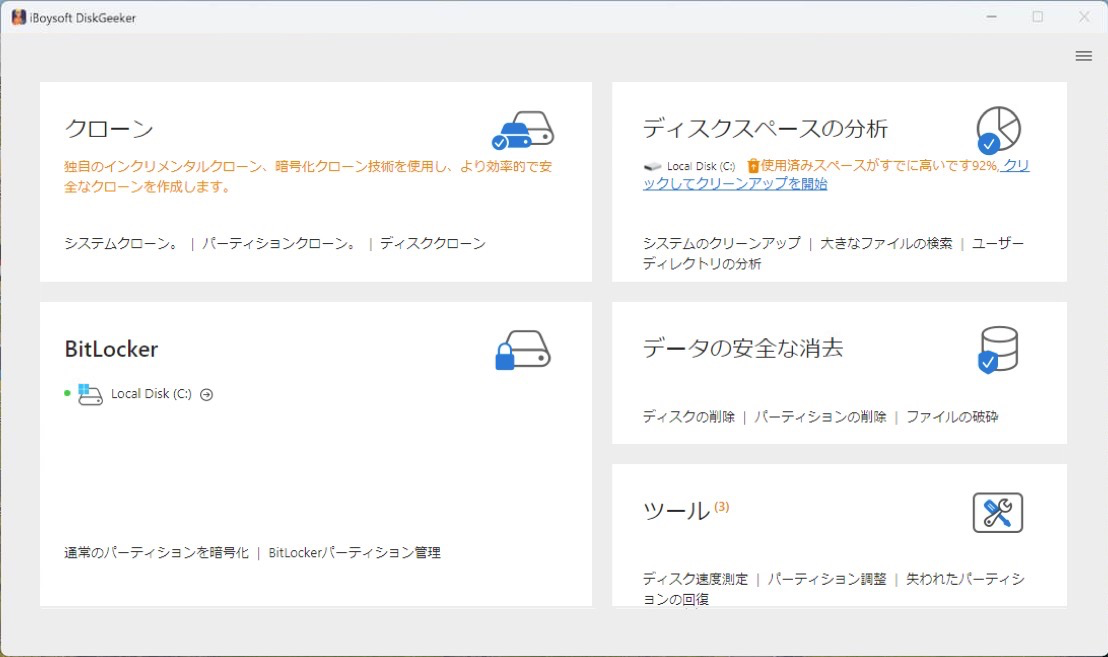Click the BitLocker locked drive icon

pyautogui.click(x=522, y=350)
